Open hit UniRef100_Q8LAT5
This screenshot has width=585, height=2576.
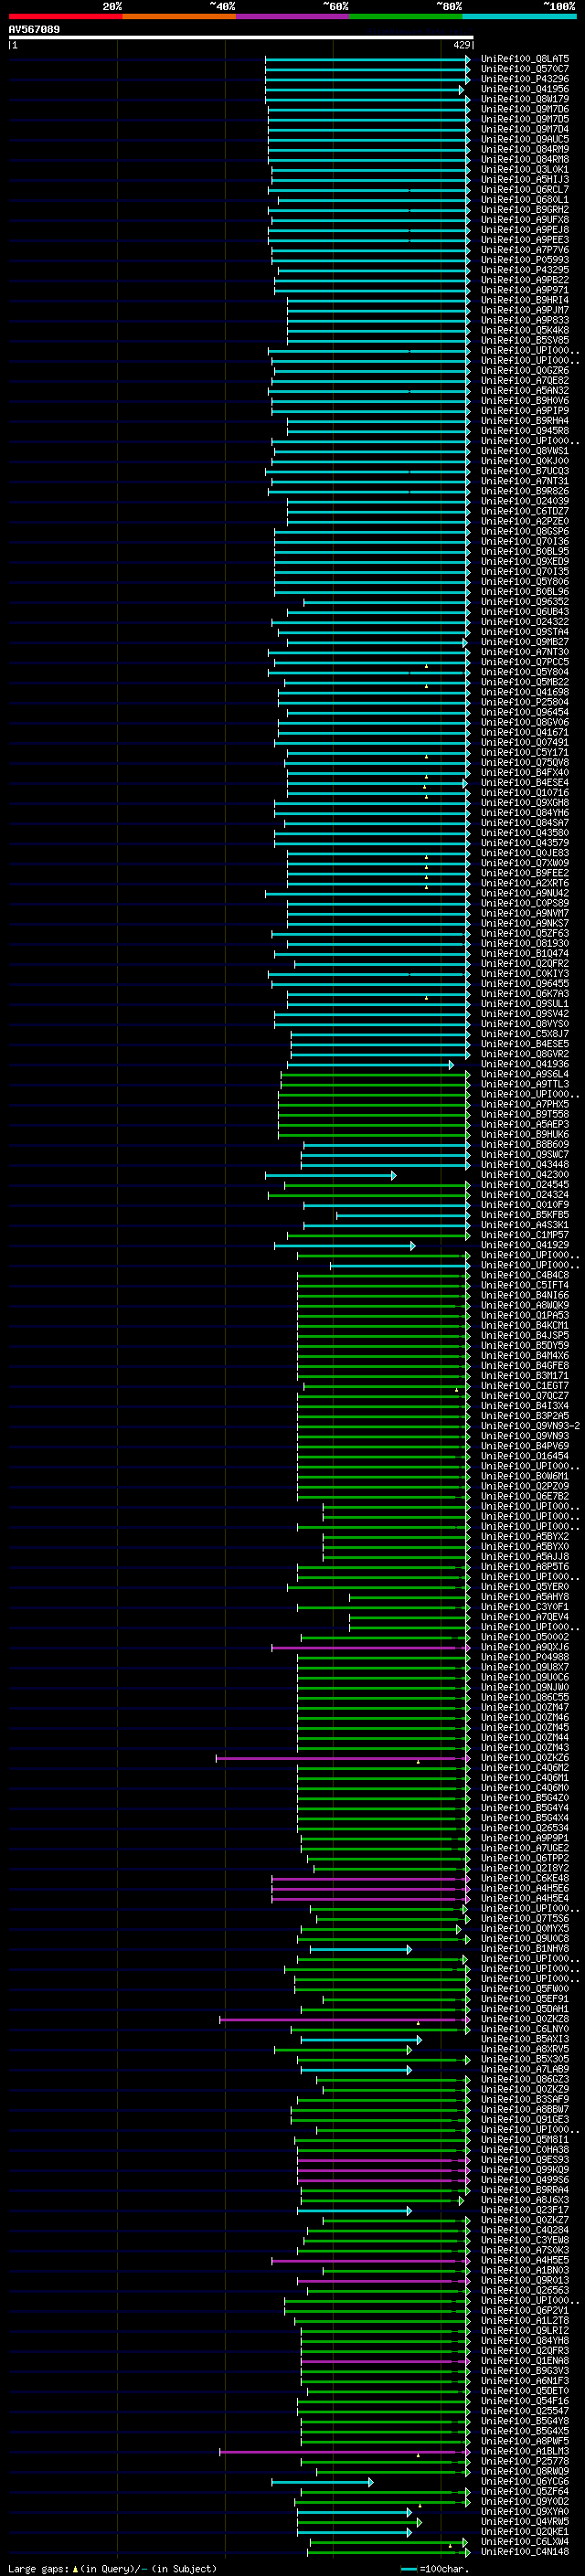point(525,59)
